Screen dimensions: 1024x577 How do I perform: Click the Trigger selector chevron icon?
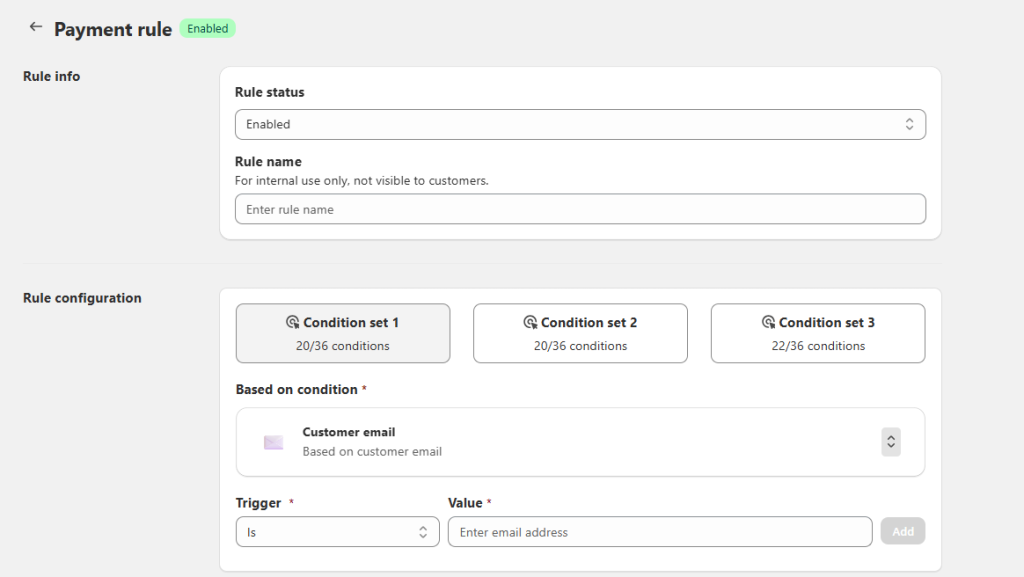click(x=423, y=532)
